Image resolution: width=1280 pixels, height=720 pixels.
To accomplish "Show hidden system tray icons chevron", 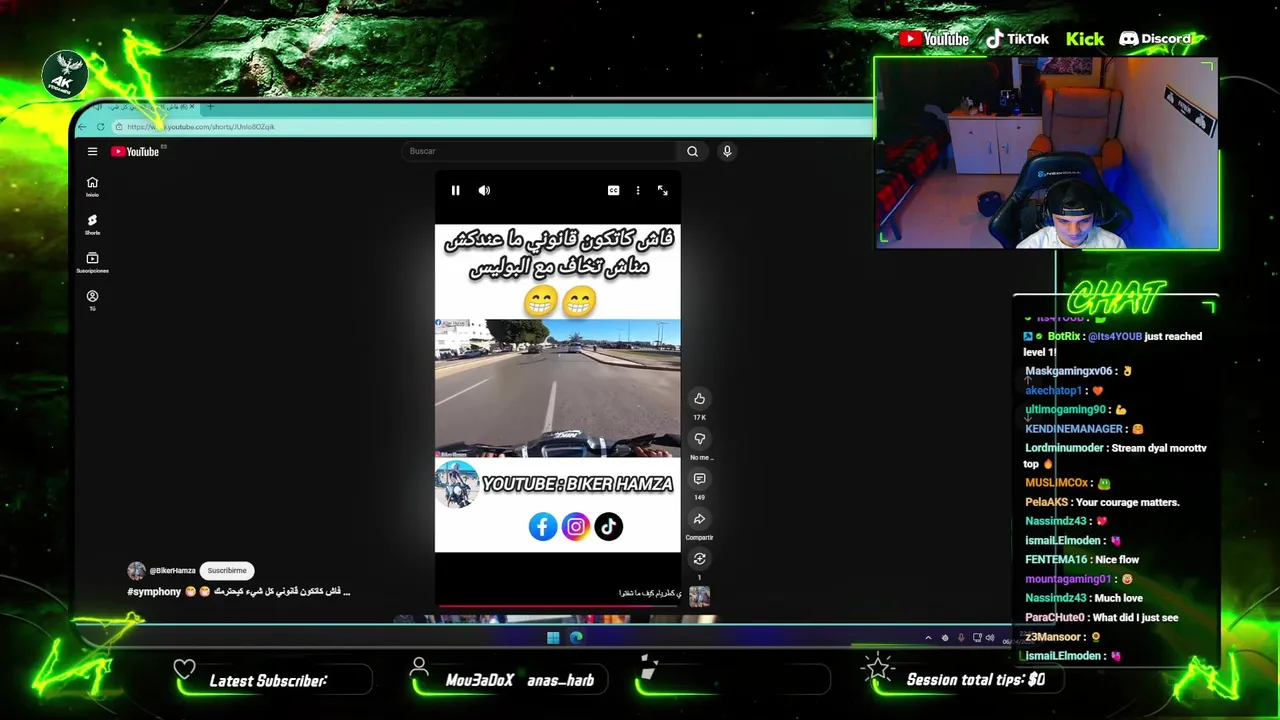I will tap(928, 638).
